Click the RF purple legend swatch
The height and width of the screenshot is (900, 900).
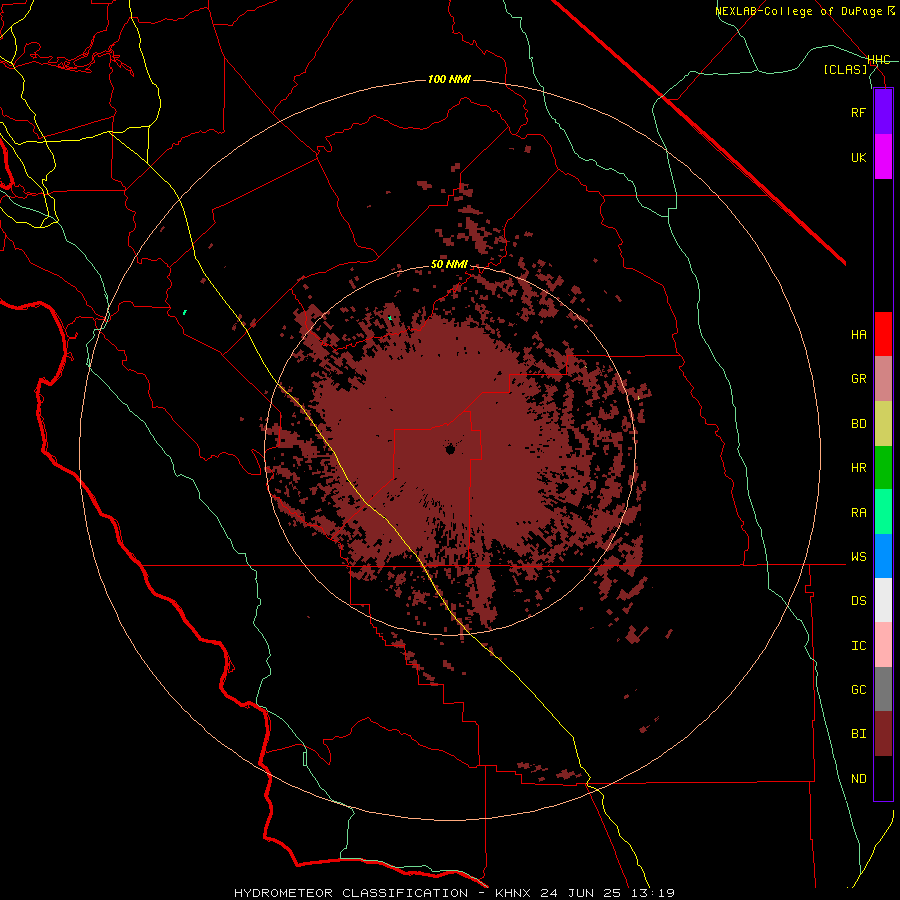(883, 112)
